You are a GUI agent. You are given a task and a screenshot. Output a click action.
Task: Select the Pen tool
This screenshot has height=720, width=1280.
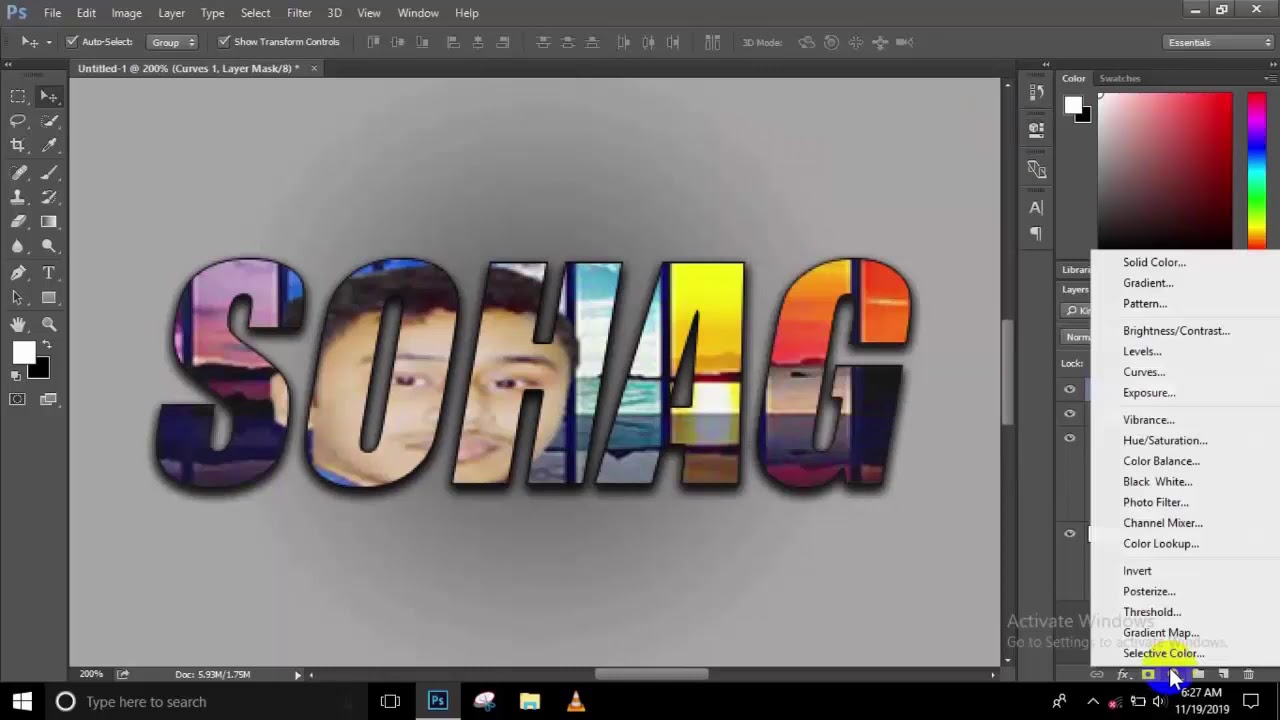click(x=18, y=273)
